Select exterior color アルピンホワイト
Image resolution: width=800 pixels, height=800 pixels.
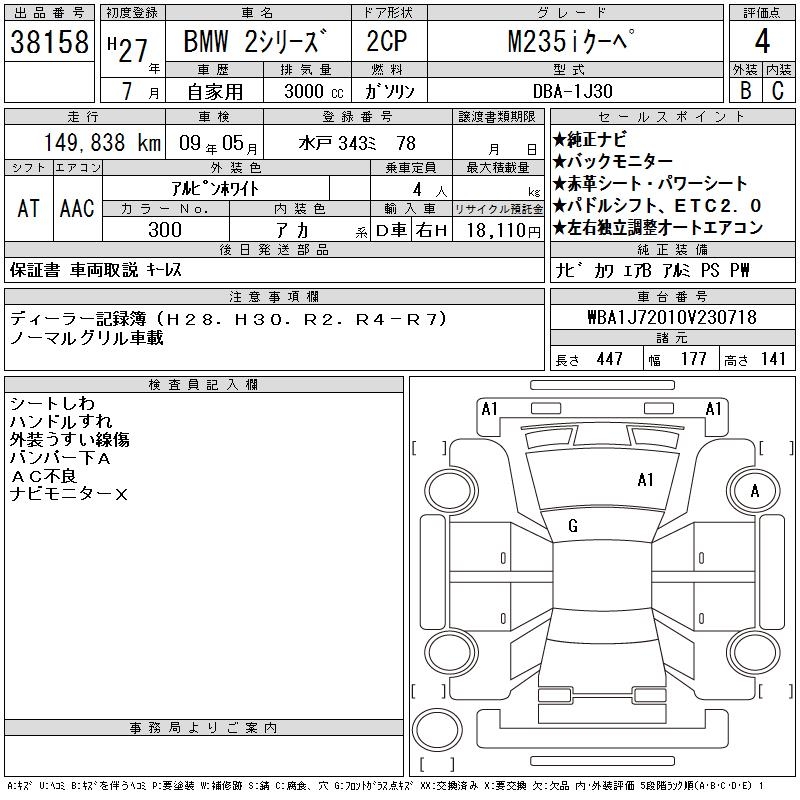click(x=215, y=189)
